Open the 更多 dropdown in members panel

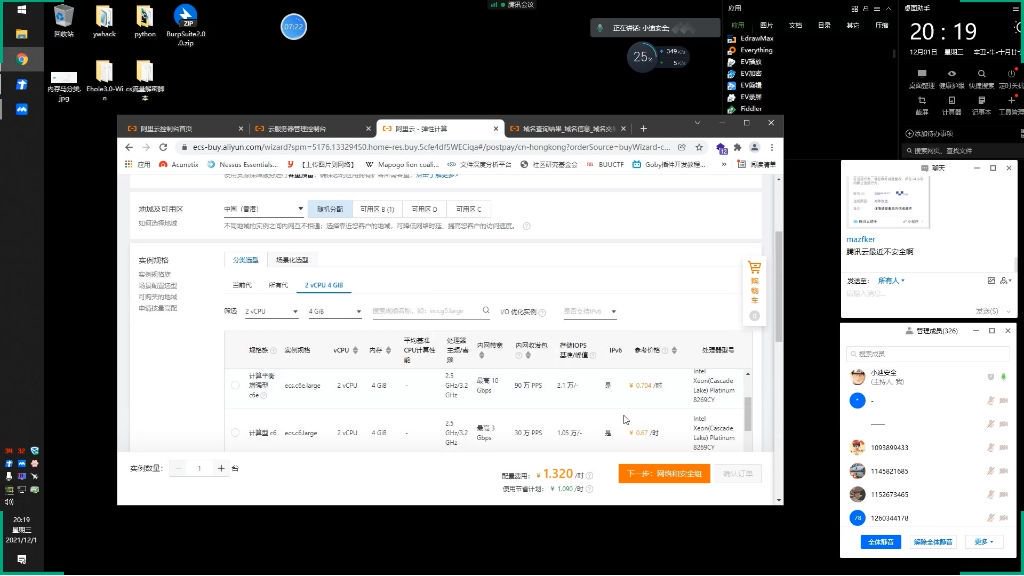click(x=984, y=542)
